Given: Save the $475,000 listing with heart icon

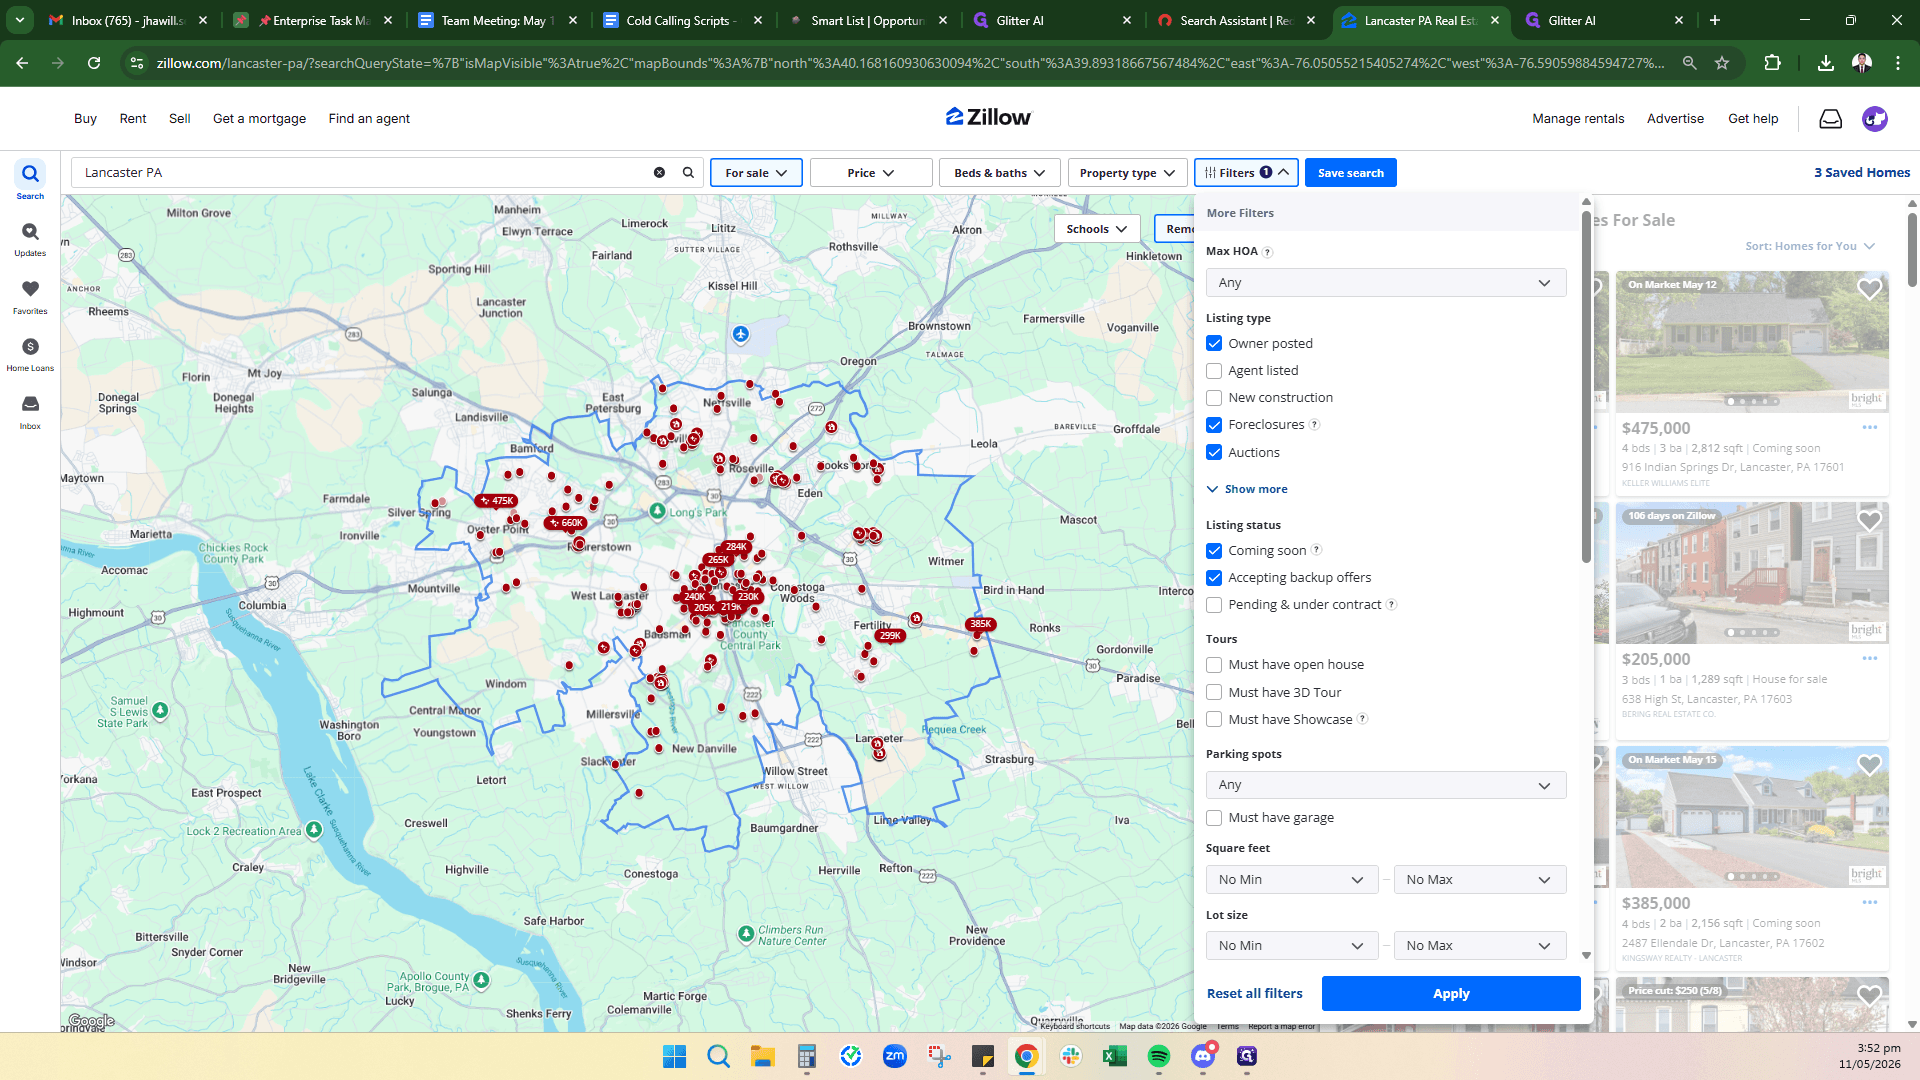Looking at the screenshot, I should coord(1869,289).
